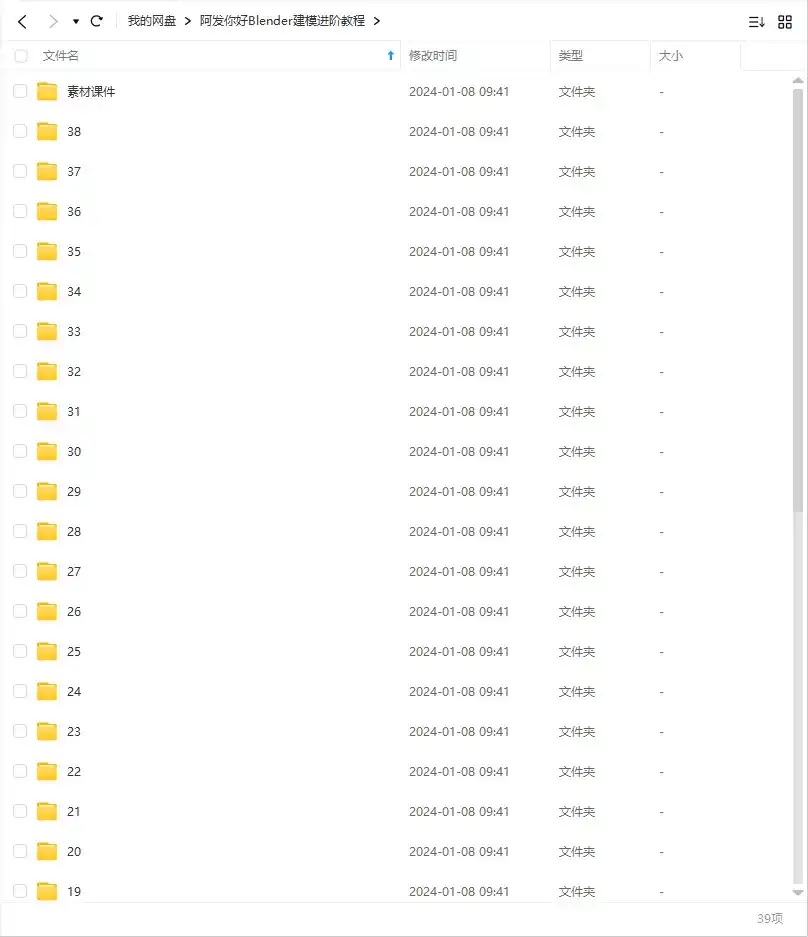808x937 pixels.
Task: Open folder named 33
Action: pyautogui.click(x=74, y=332)
